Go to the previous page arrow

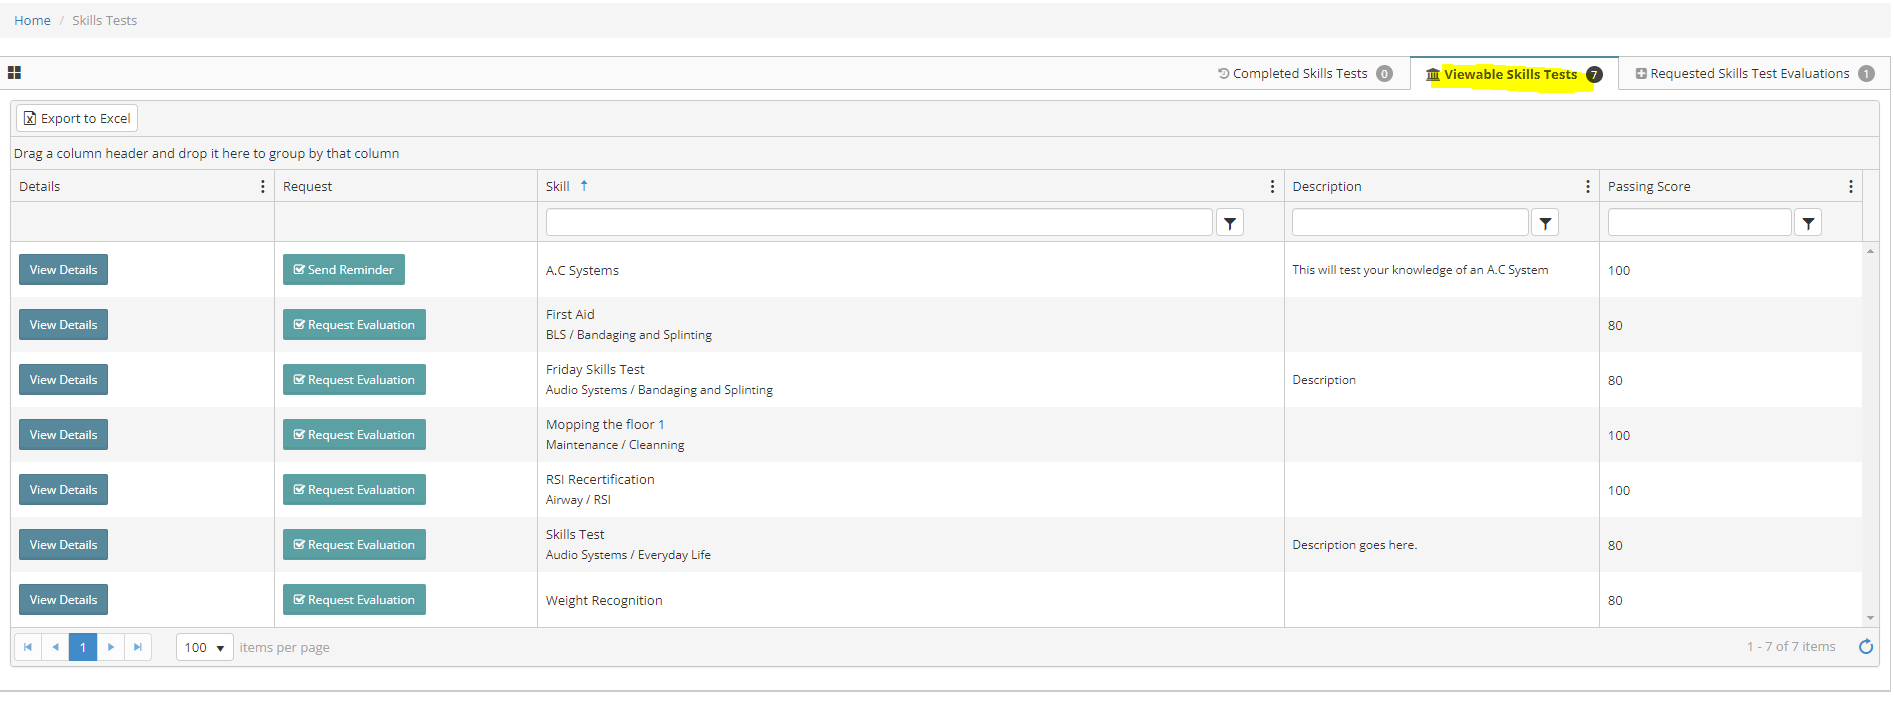coord(56,647)
